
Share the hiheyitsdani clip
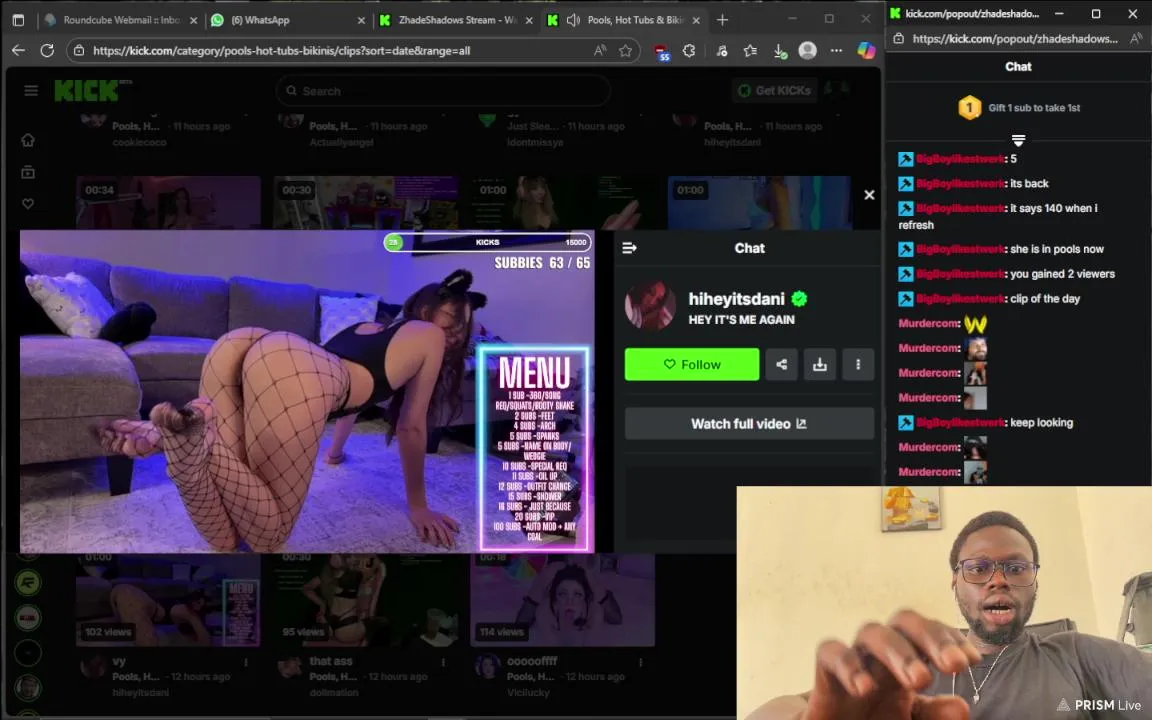(x=782, y=364)
